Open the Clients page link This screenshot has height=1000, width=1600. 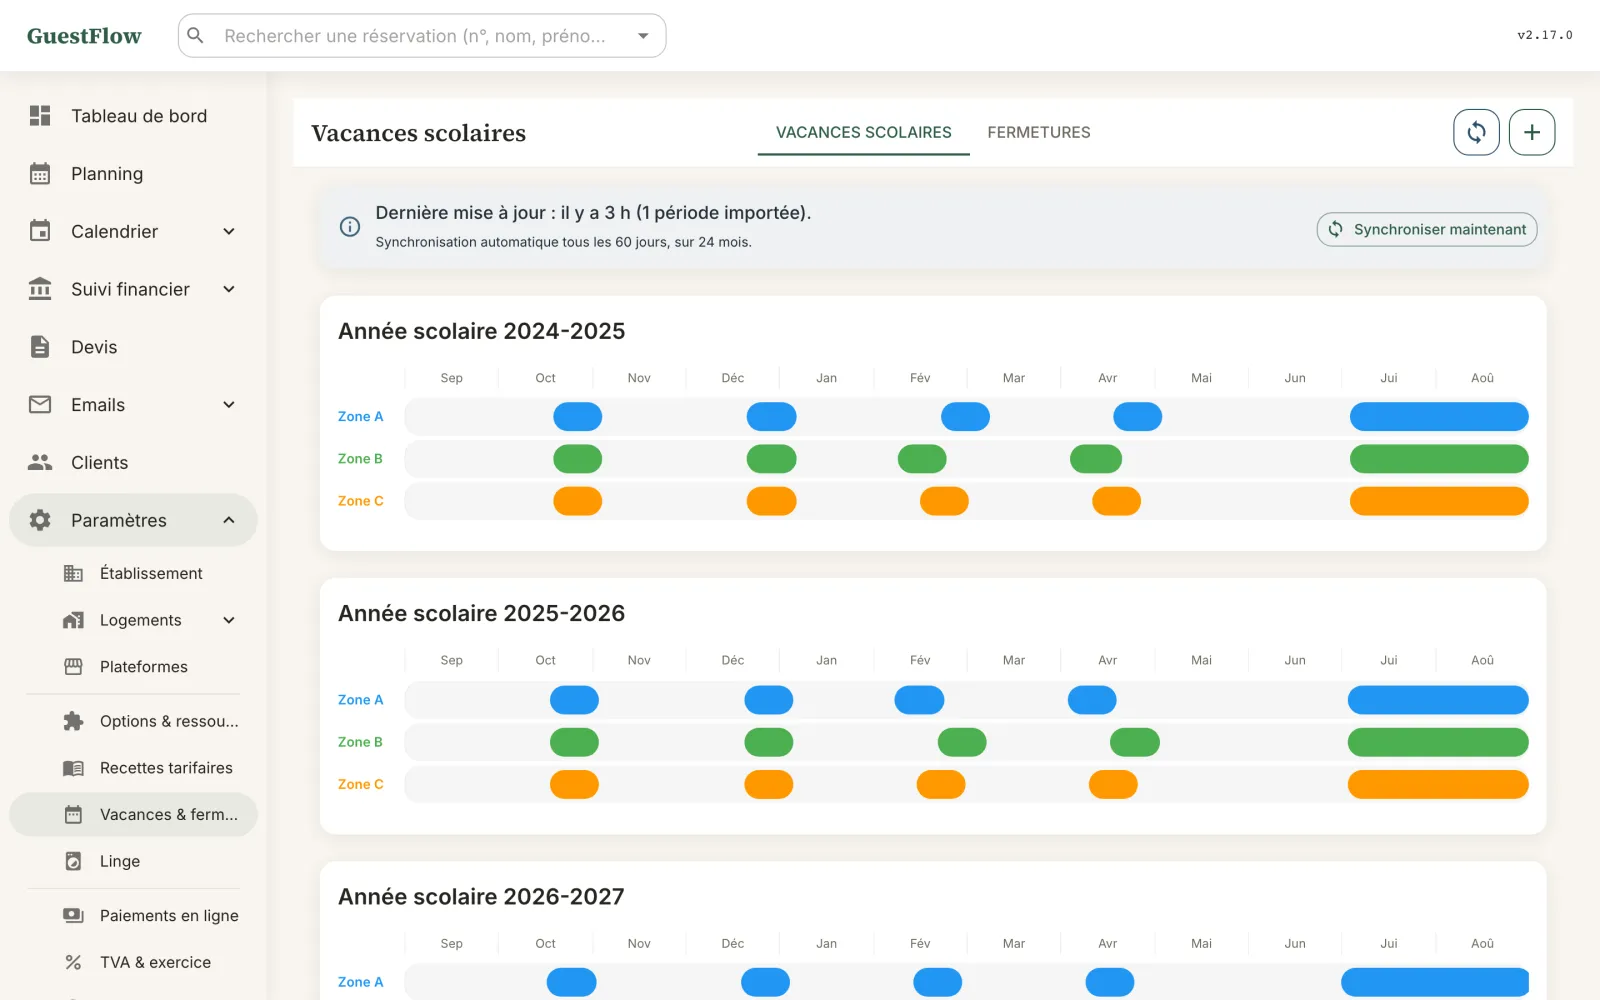point(133,462)
